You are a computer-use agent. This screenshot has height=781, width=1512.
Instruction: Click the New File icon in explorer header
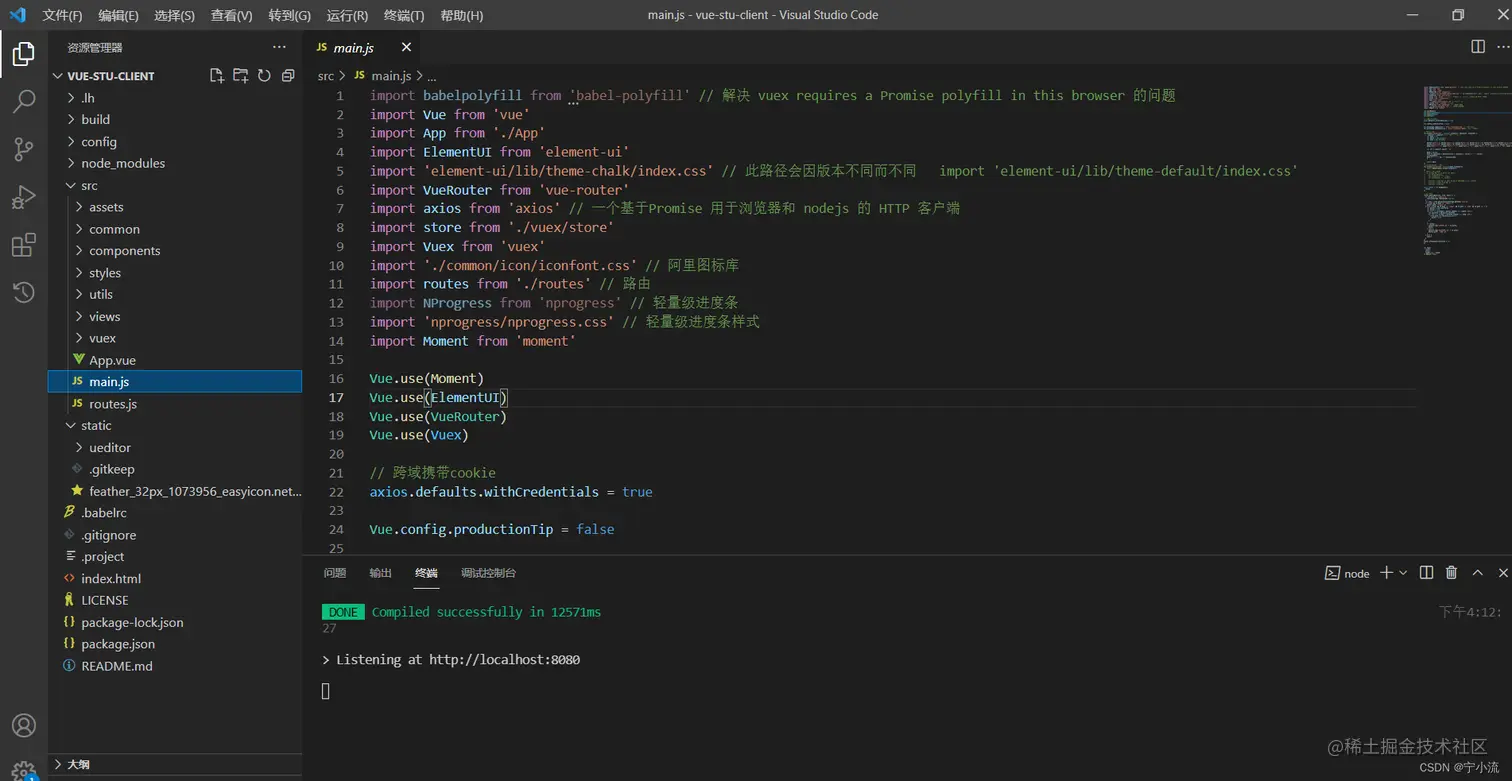pyautogui.click(x=217, y=75)
